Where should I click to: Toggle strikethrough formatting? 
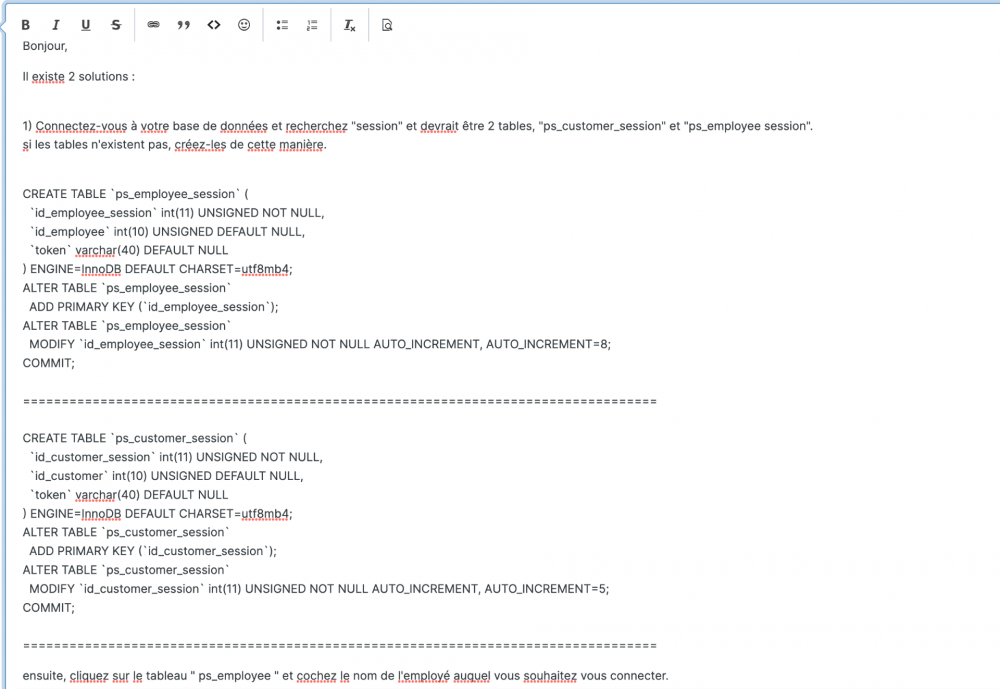pyautogui.click(x=115, y=24)
